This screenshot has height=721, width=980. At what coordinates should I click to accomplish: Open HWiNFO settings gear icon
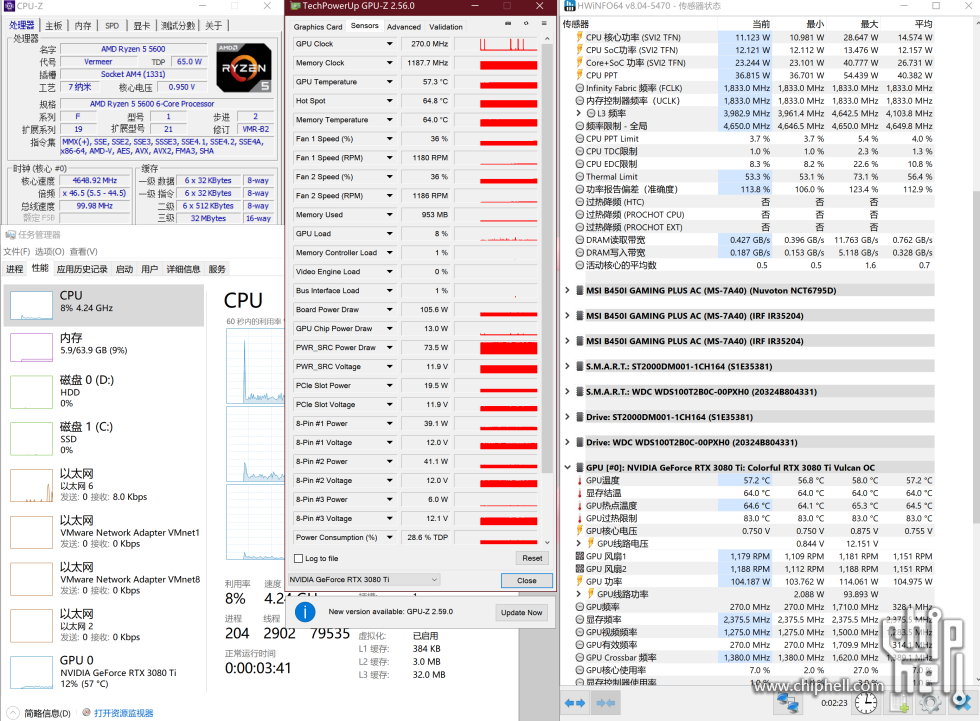931,704
